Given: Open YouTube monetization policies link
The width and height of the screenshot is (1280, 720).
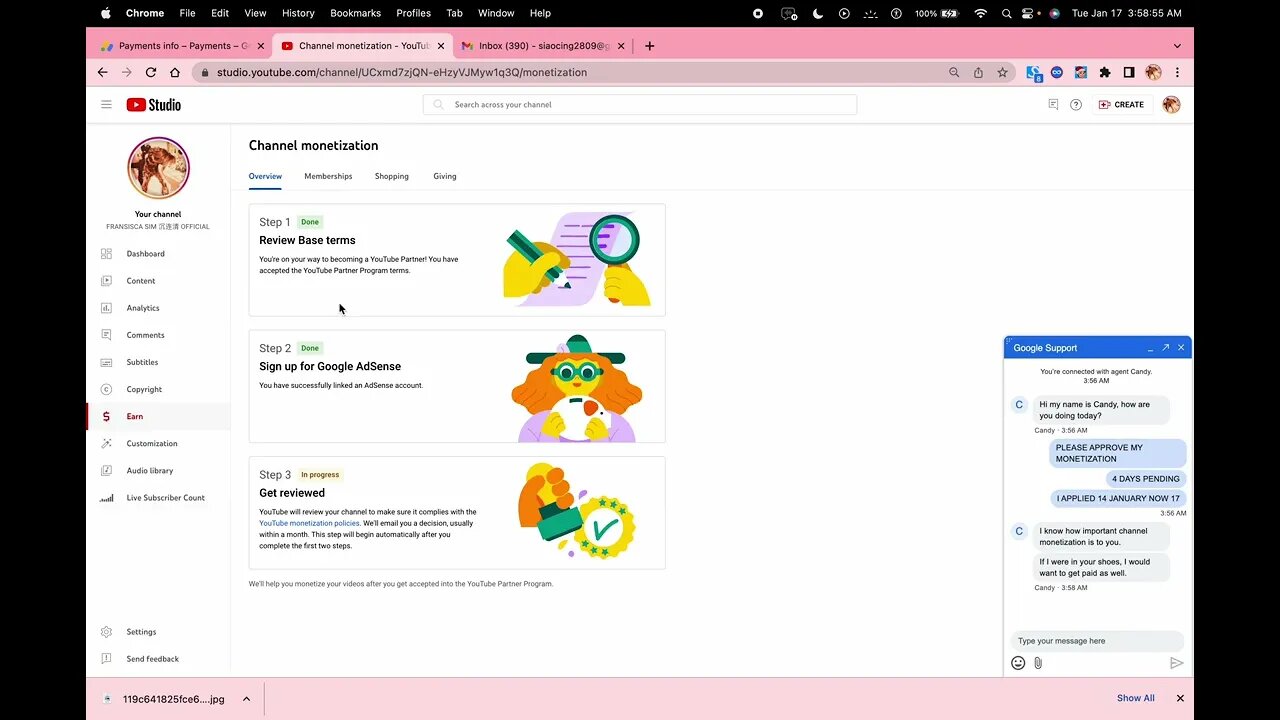Looking at the screenshot, I should (310, 523).
